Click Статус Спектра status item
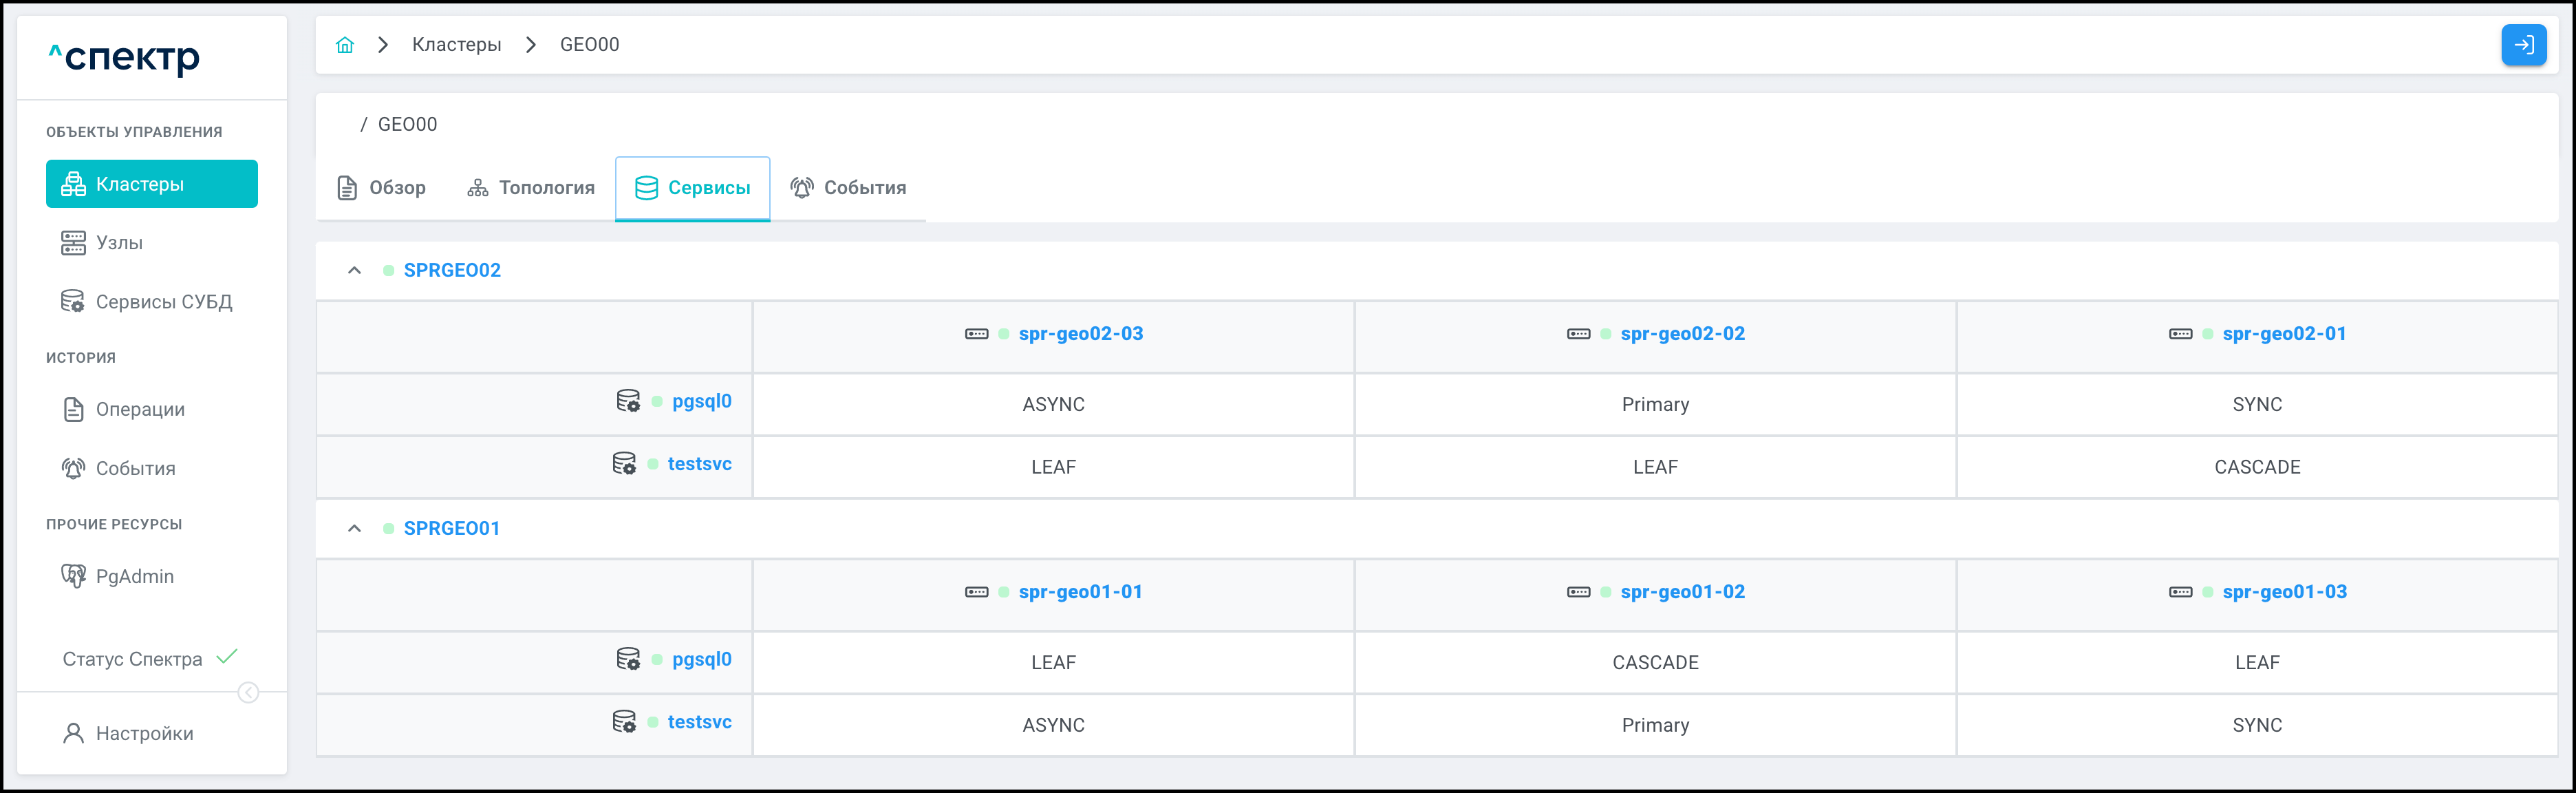2576x793 pixels. point(132,659)
